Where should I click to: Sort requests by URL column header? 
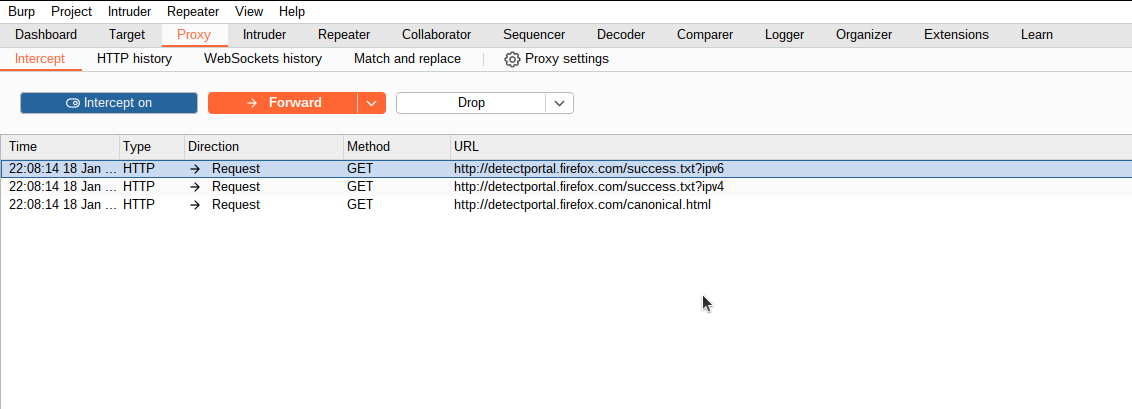791,146
